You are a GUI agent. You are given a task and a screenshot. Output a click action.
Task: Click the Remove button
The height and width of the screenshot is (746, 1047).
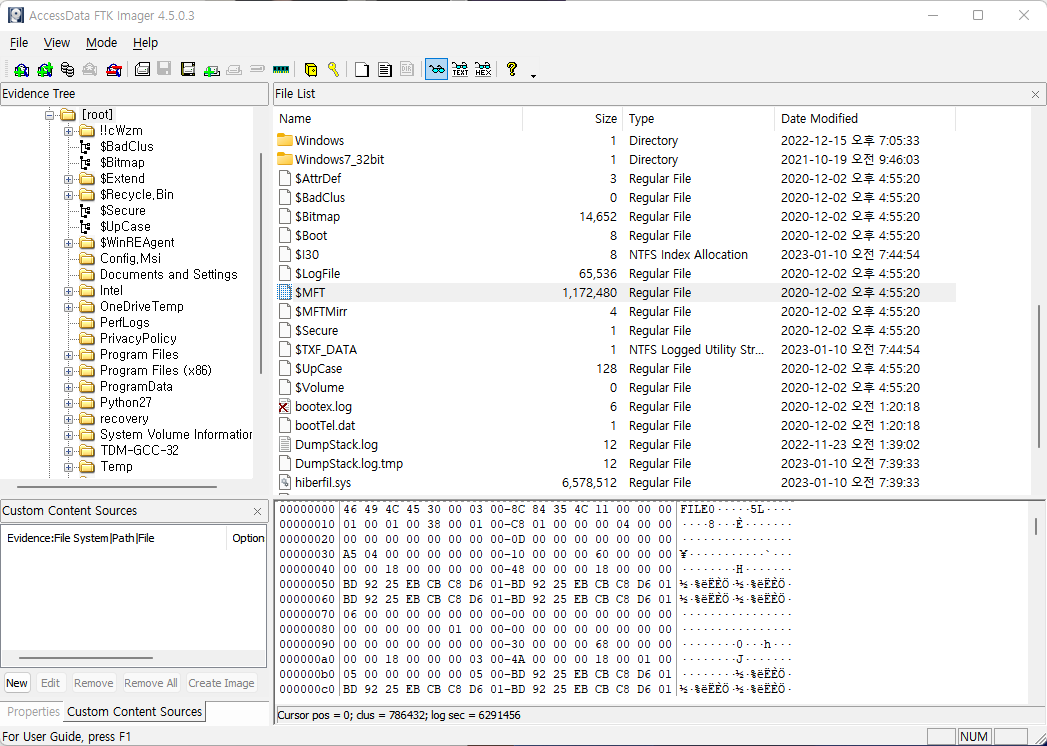(x=93, y=683)
